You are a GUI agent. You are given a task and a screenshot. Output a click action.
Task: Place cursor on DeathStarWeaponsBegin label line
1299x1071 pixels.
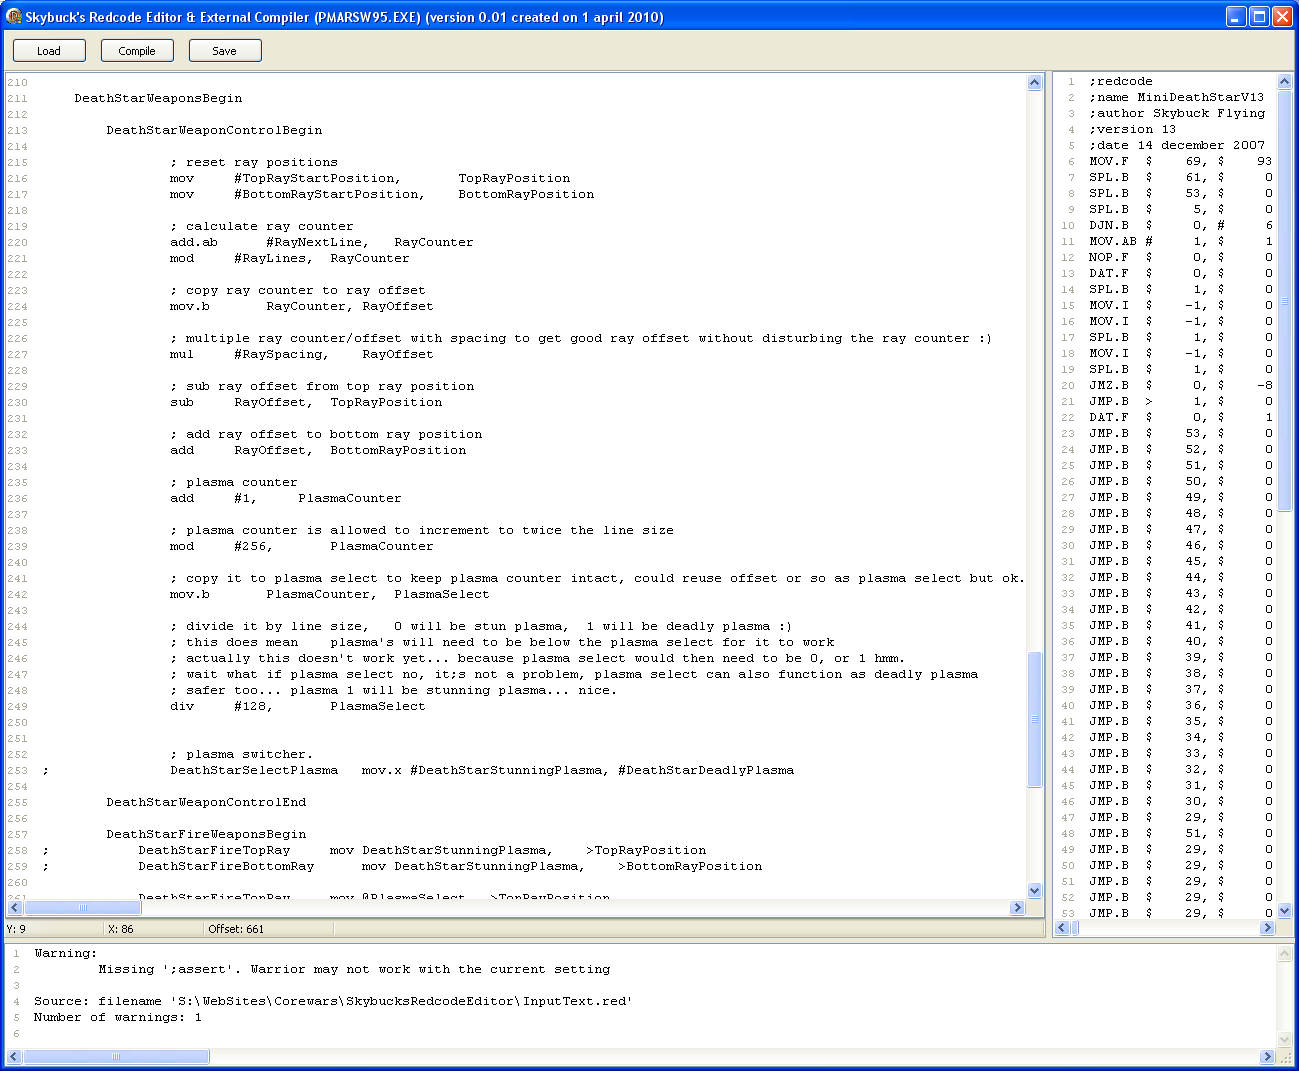158,98
